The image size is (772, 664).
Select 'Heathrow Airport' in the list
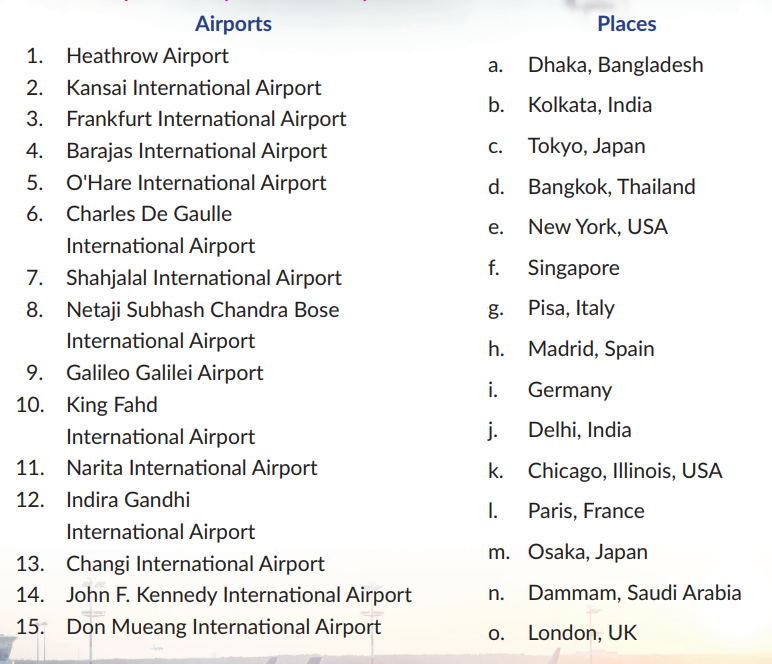coord(147,56)
